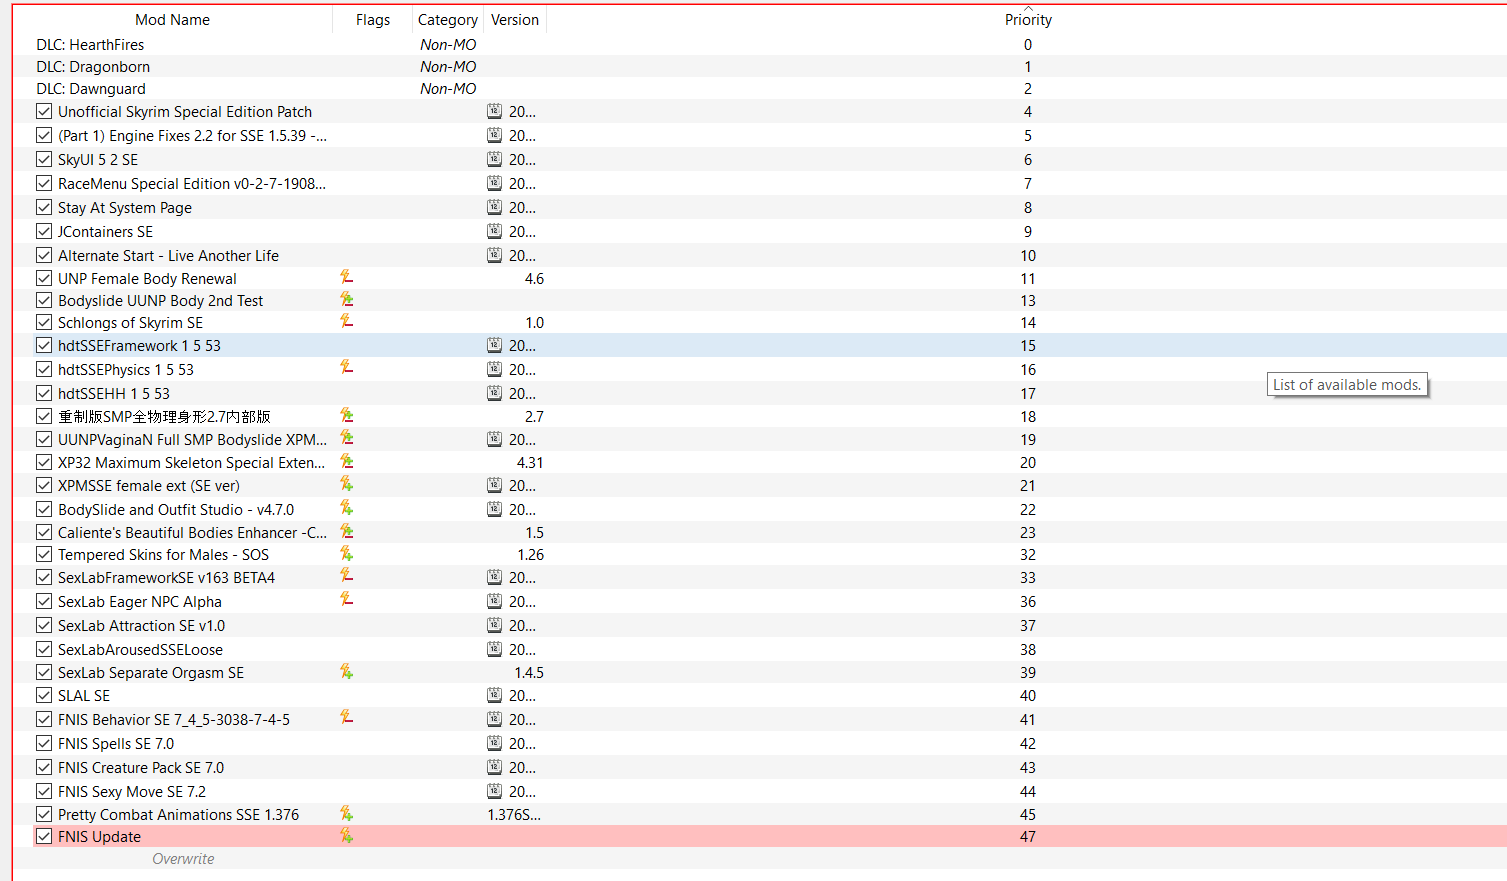Click the version calendar icon for Stay At System Page

(494, 207)
